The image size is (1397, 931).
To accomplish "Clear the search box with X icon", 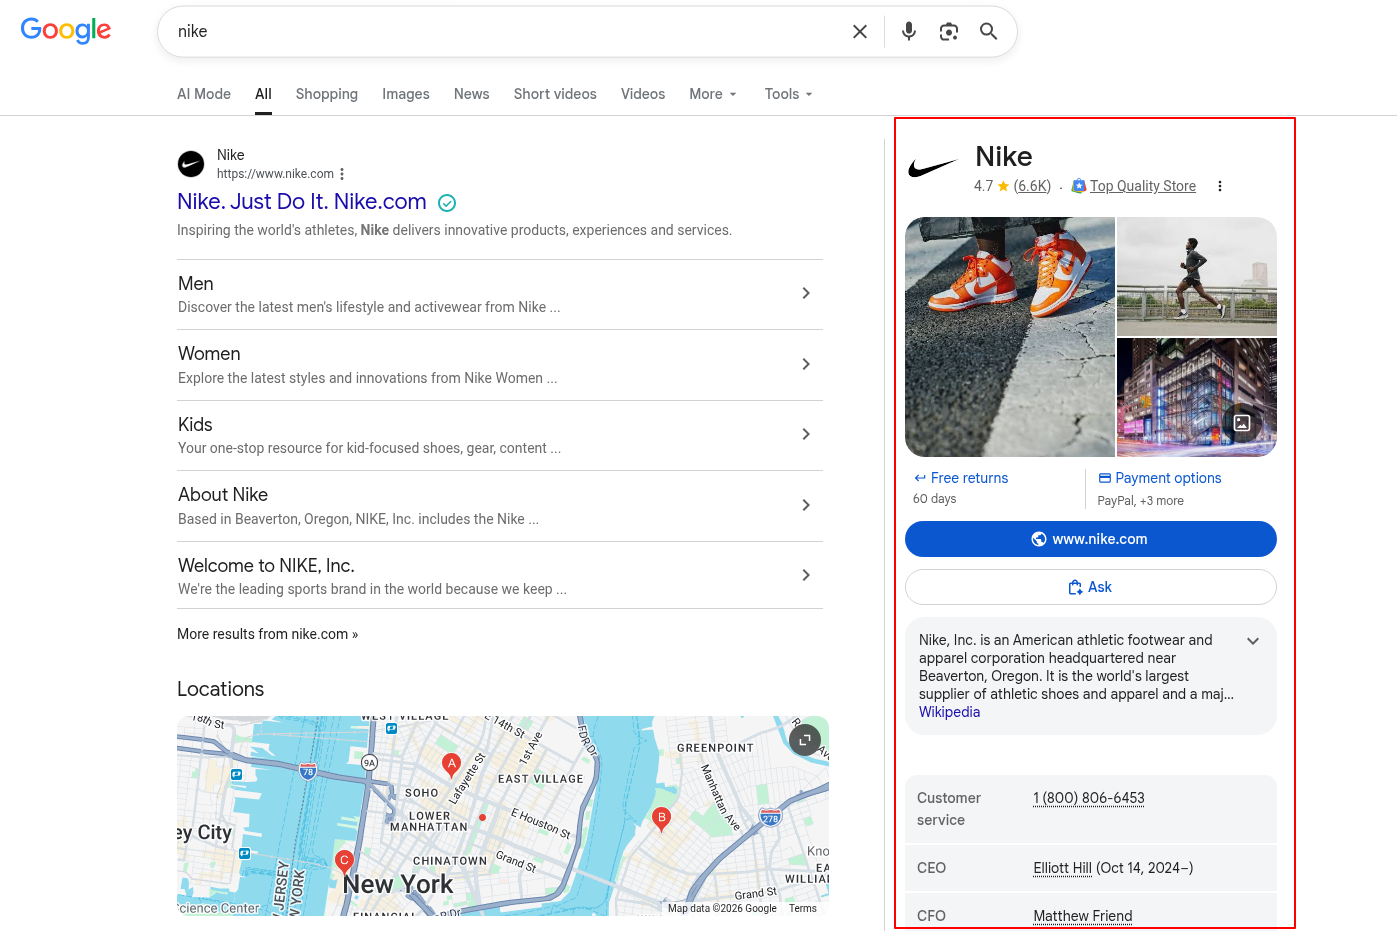I will point(860,32).
